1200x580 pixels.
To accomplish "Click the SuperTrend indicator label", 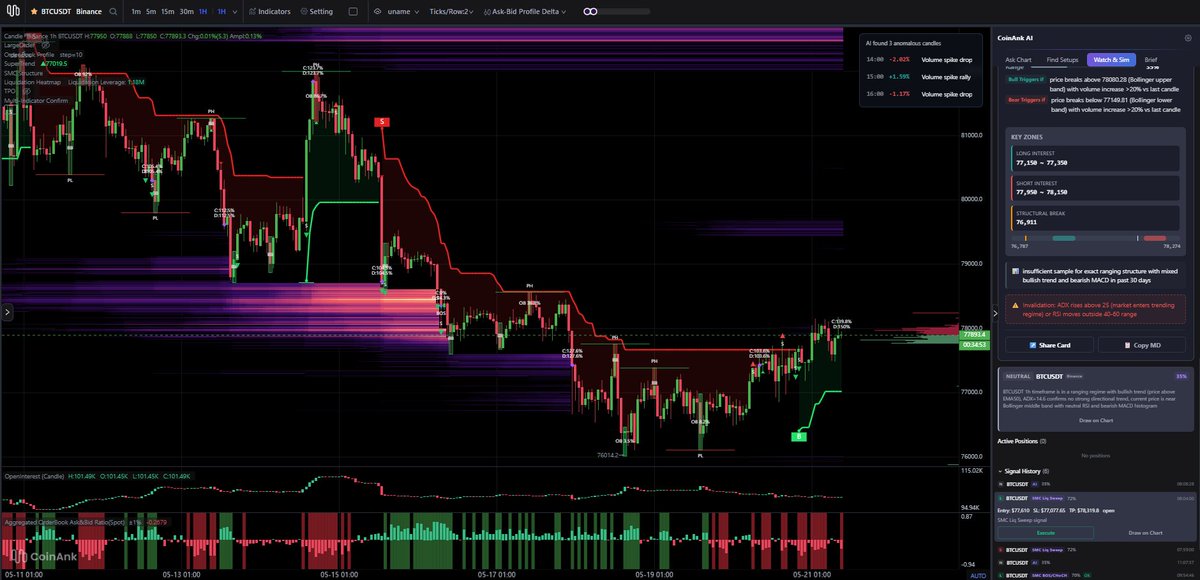I will 19,63.
